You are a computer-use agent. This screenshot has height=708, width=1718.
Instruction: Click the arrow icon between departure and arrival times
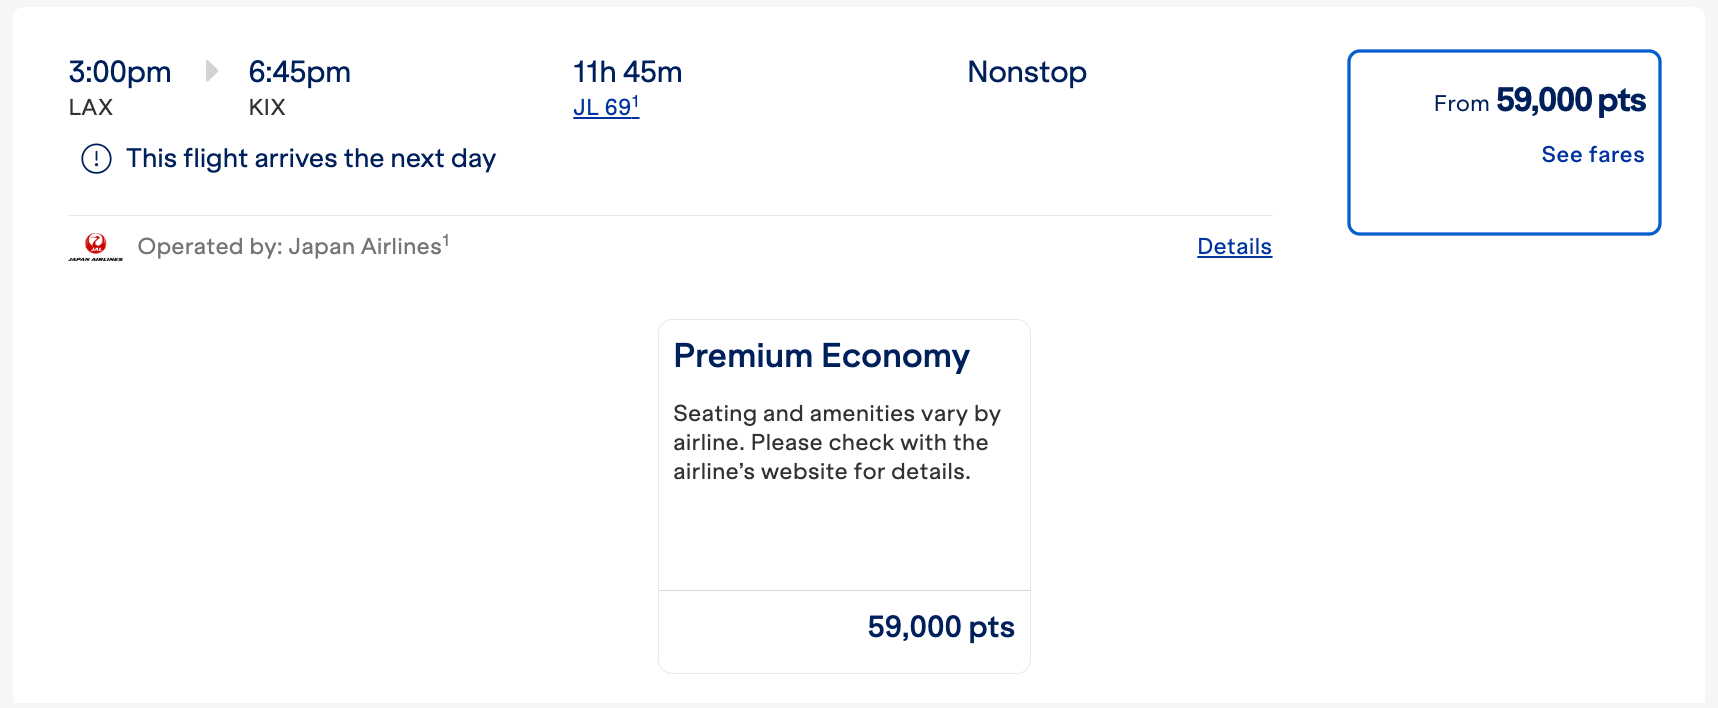click(211, 71)
